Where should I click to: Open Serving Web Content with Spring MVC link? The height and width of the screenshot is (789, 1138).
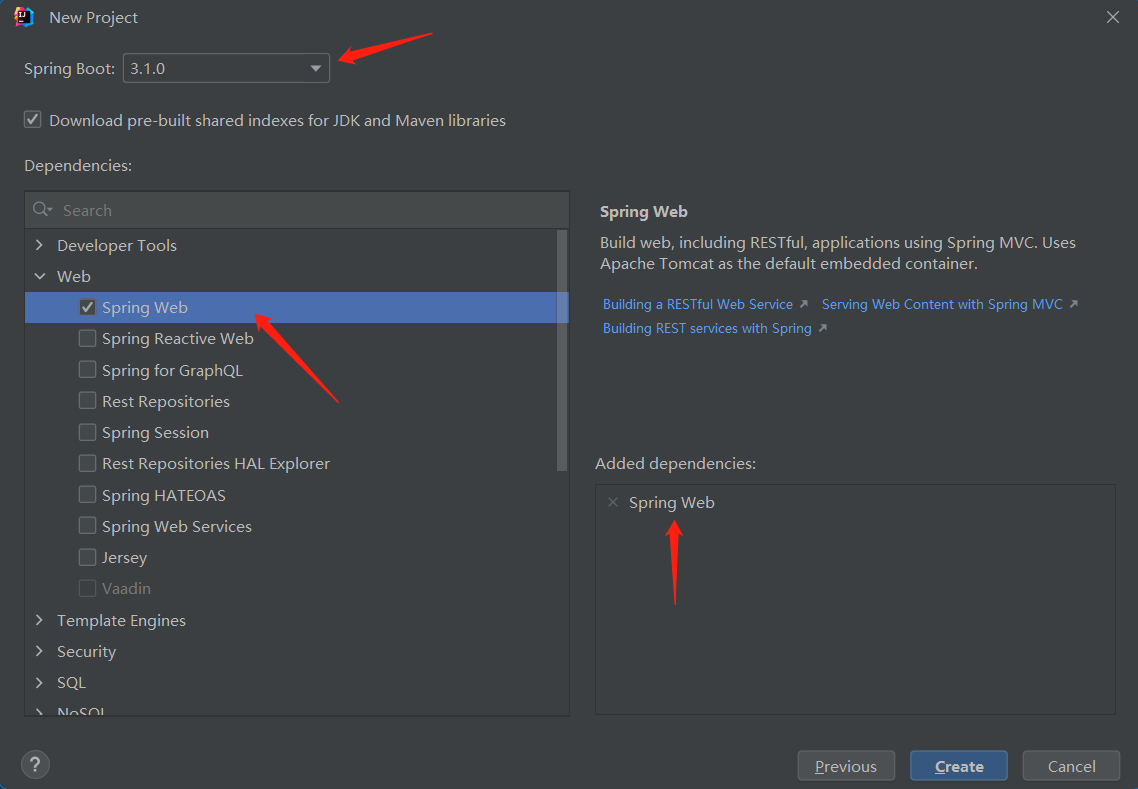pyautogui.click(x=942, y=304)
